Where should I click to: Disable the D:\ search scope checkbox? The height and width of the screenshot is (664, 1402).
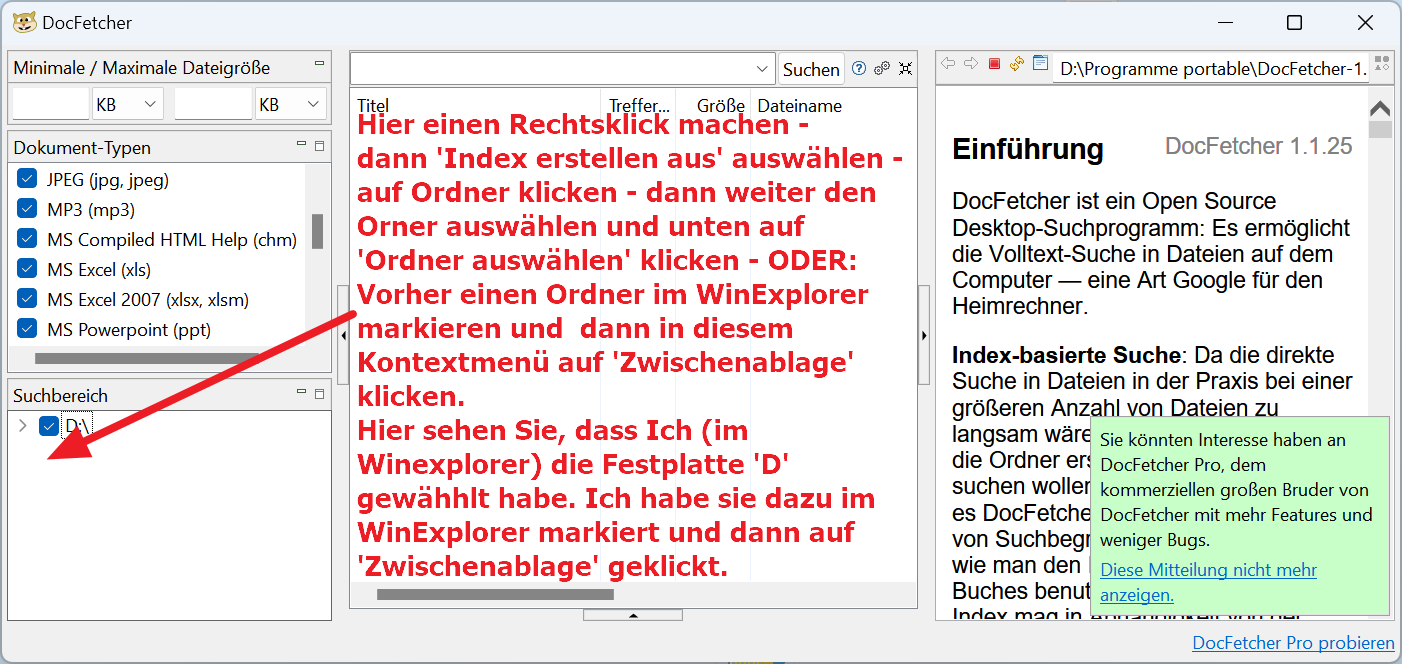point(49,427)
